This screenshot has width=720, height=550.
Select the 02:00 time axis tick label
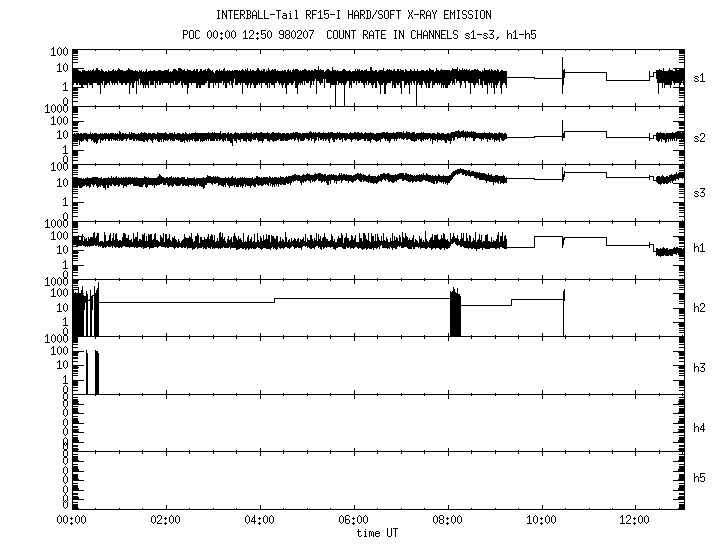164,520
